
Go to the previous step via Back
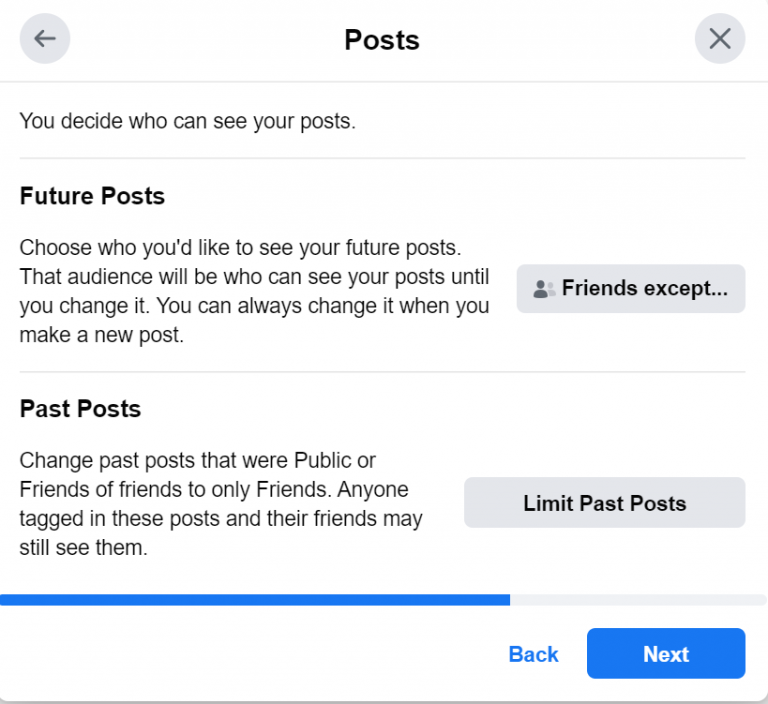click(533, 654)
